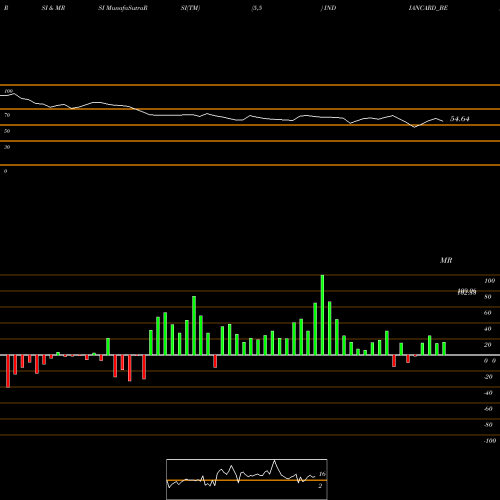Click the header text SI(TM)
The height and width of the screenshot is (500, 500).
tap(190, 8)
